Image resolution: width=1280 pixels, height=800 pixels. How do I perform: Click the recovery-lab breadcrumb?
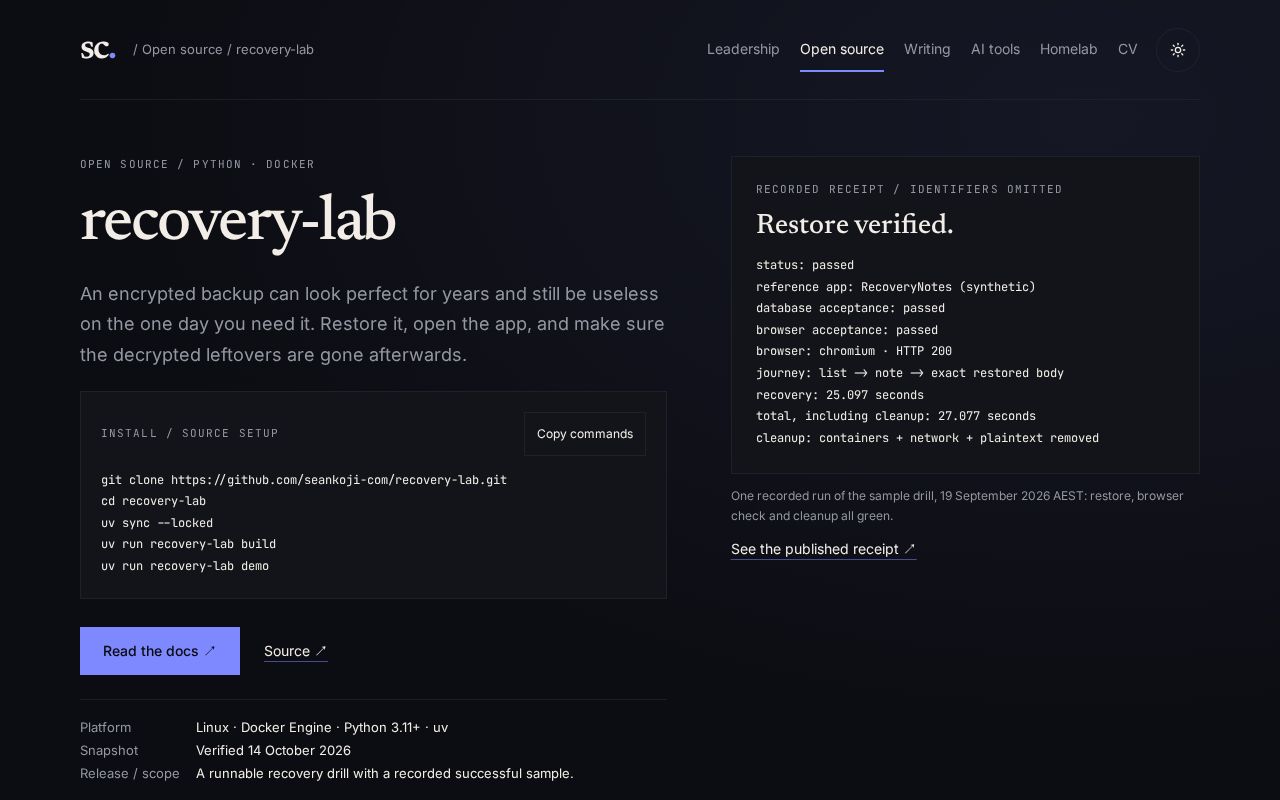coord(275,49)
